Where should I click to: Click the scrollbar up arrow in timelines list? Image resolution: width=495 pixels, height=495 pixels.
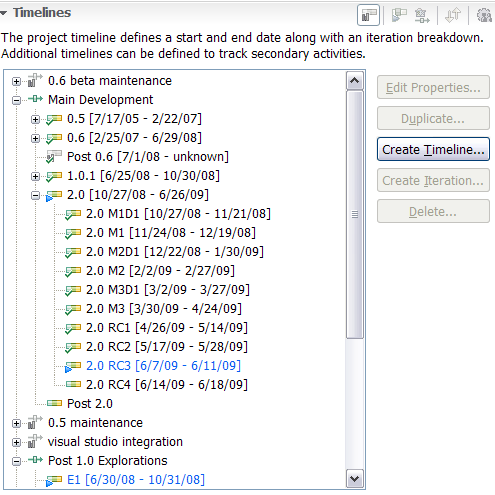click(x=354, y=80)
